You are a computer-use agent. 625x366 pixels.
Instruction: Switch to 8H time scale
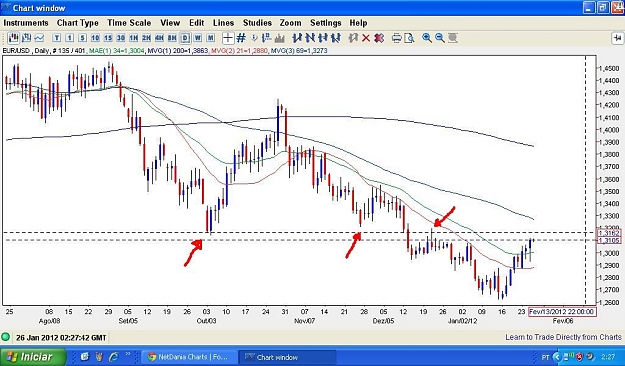pyautogui.click(x=172, y=38)
